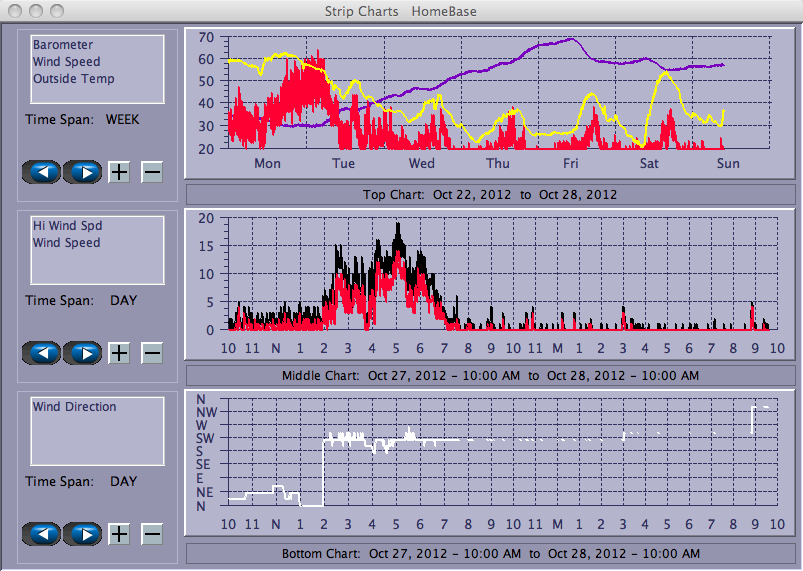Select Barometer in the top chart list

tap(63, 45)
